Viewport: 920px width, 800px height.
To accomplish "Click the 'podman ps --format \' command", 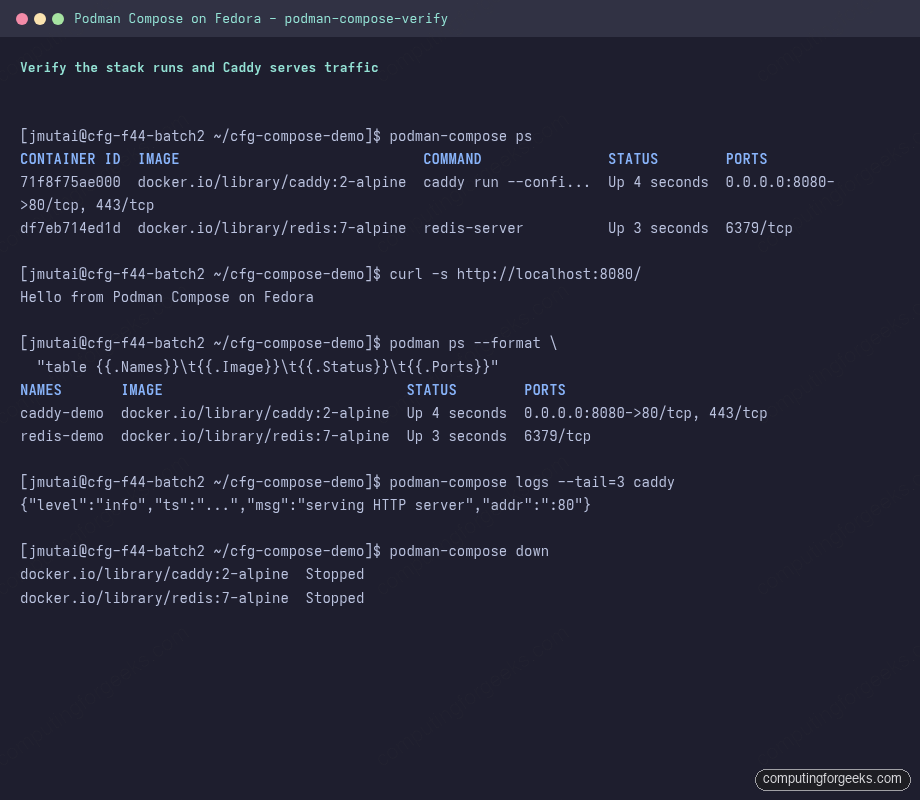I will (473, 343).
